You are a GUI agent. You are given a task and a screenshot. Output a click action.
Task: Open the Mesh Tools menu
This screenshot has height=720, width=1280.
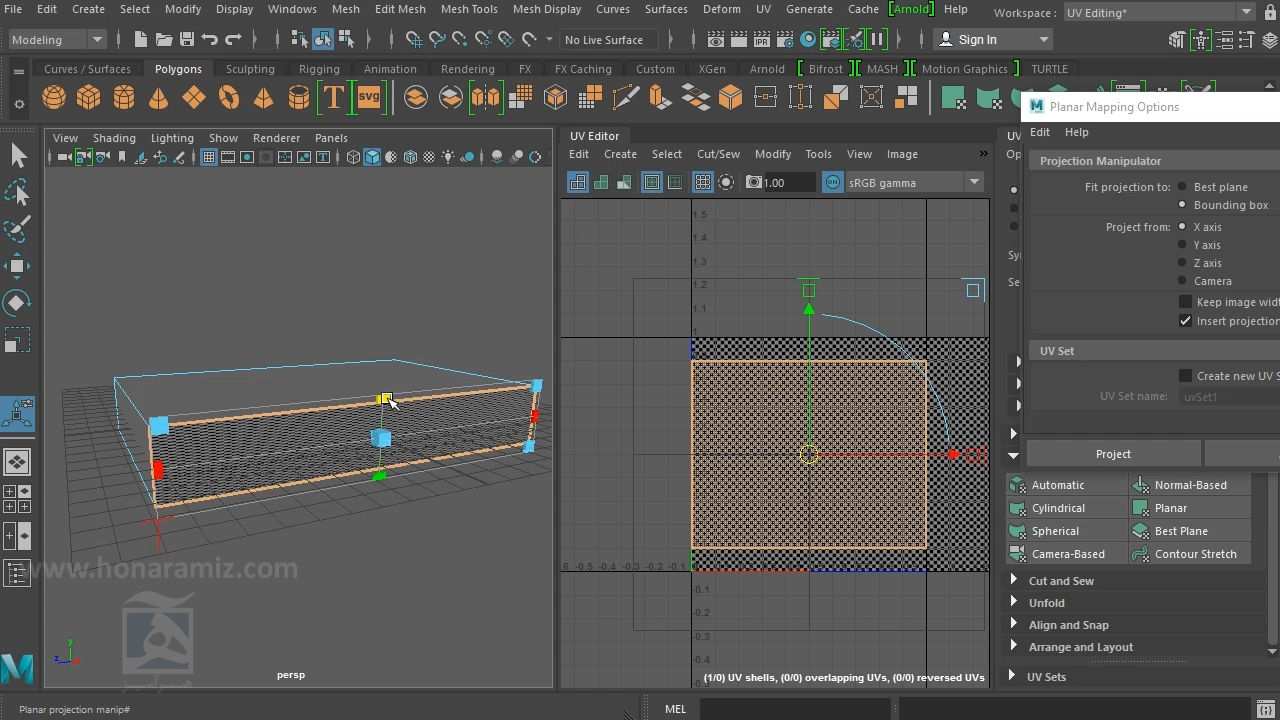click(469, 9)
